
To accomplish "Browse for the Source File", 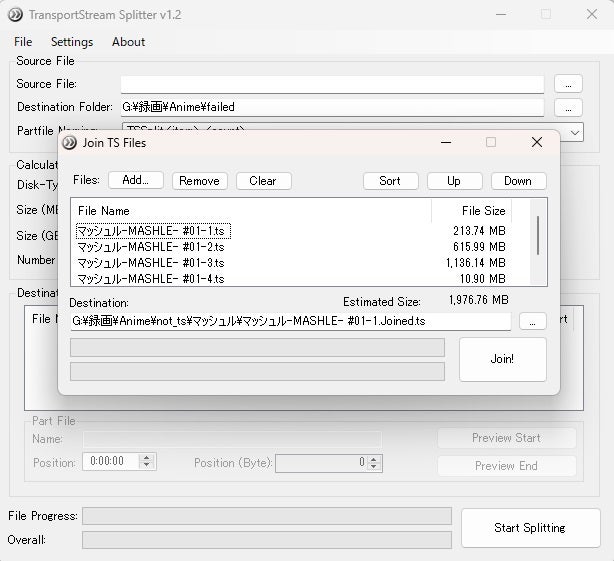I will (567, 84).
